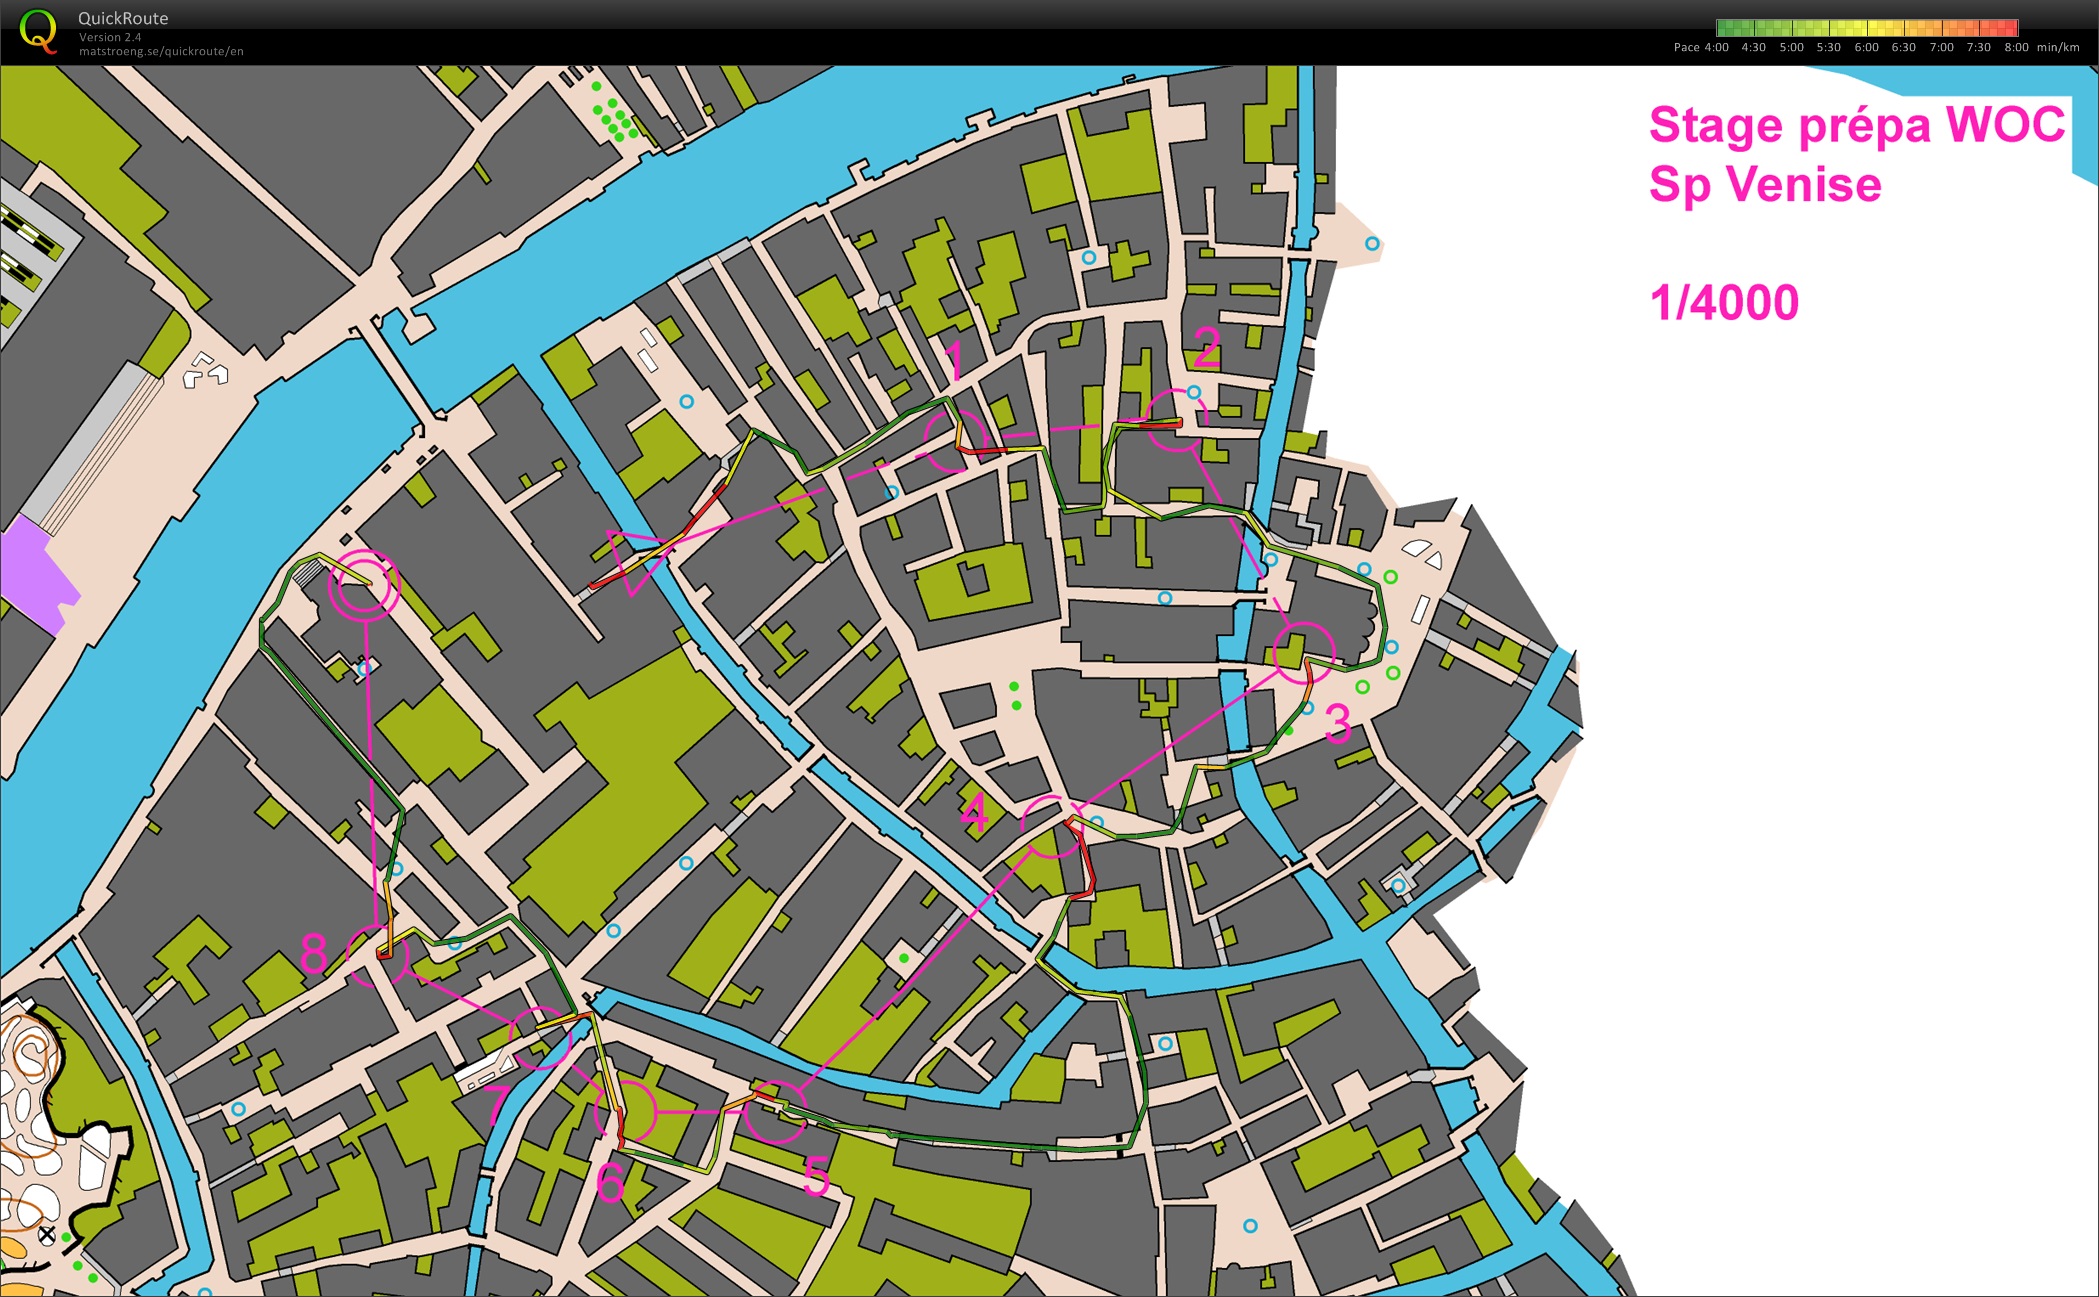Click the Sp Venise subtitle

click(1765, 184)
